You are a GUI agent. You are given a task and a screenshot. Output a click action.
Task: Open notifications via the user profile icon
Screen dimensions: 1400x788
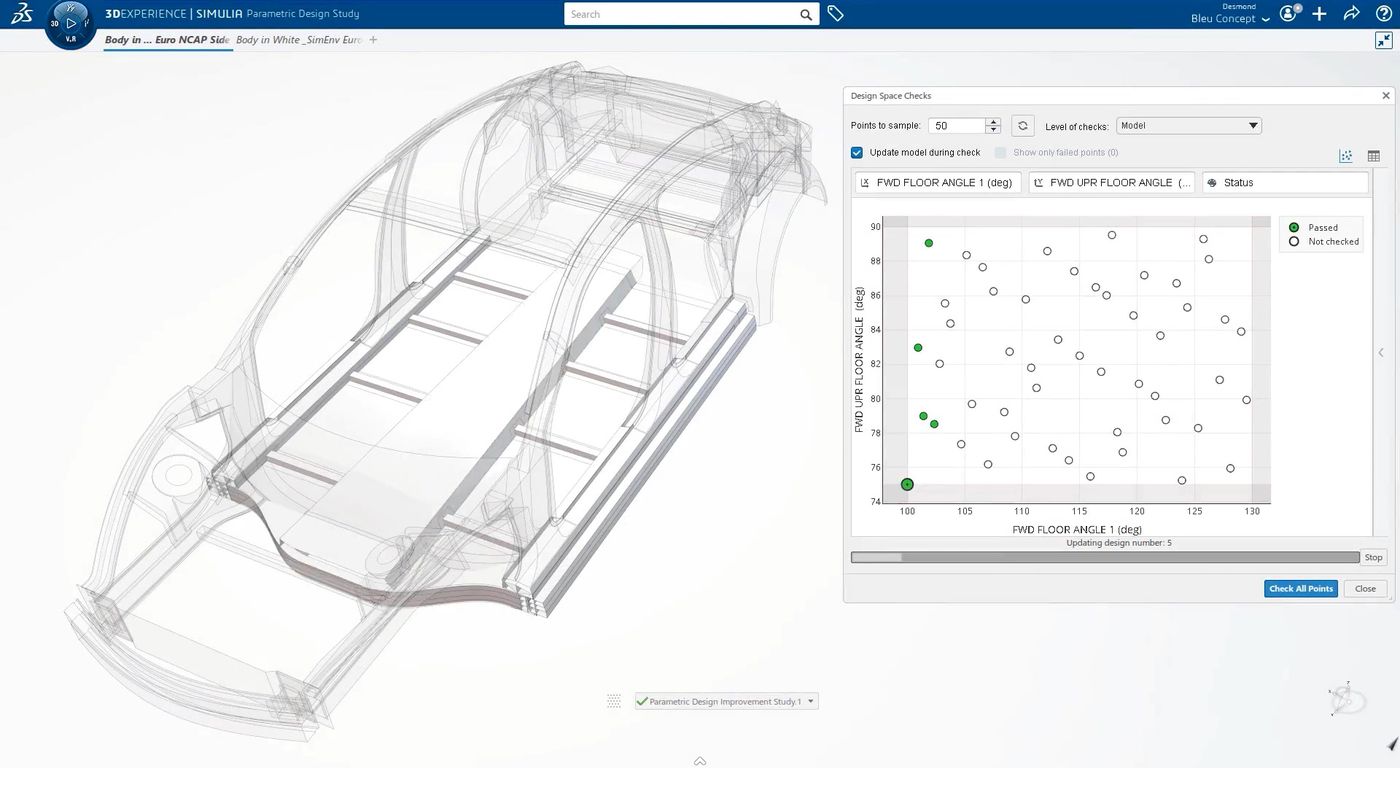click(1288, 14)
